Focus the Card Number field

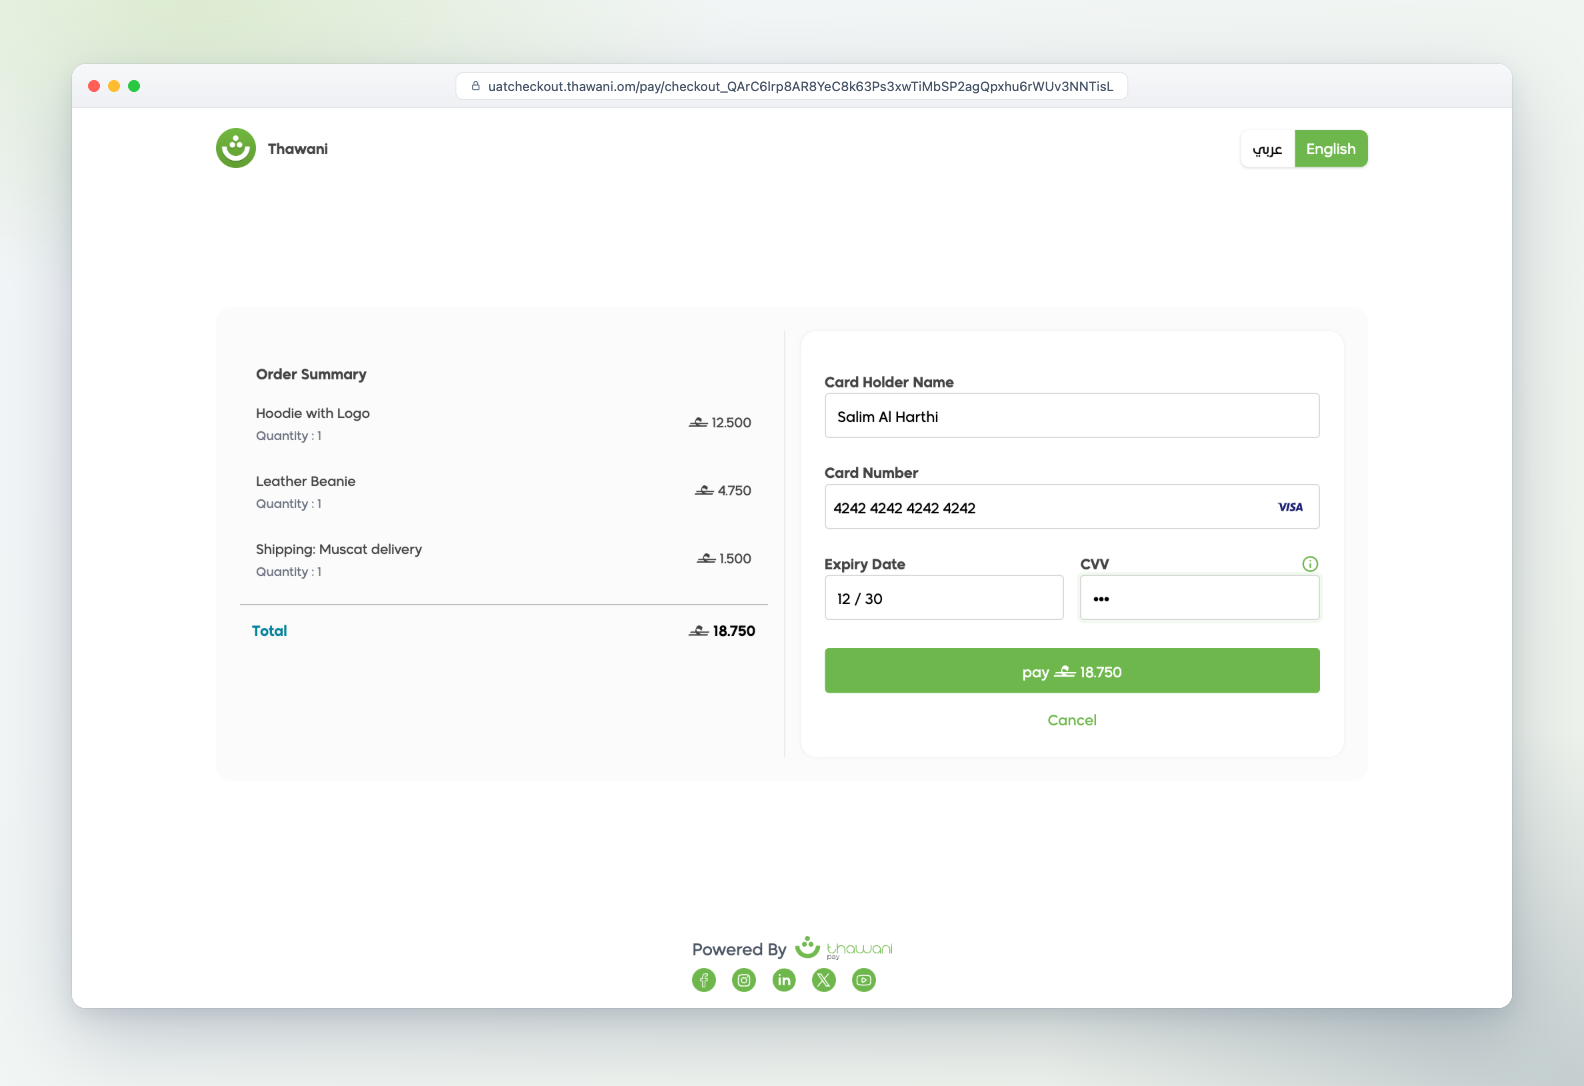click(1072, 507)
